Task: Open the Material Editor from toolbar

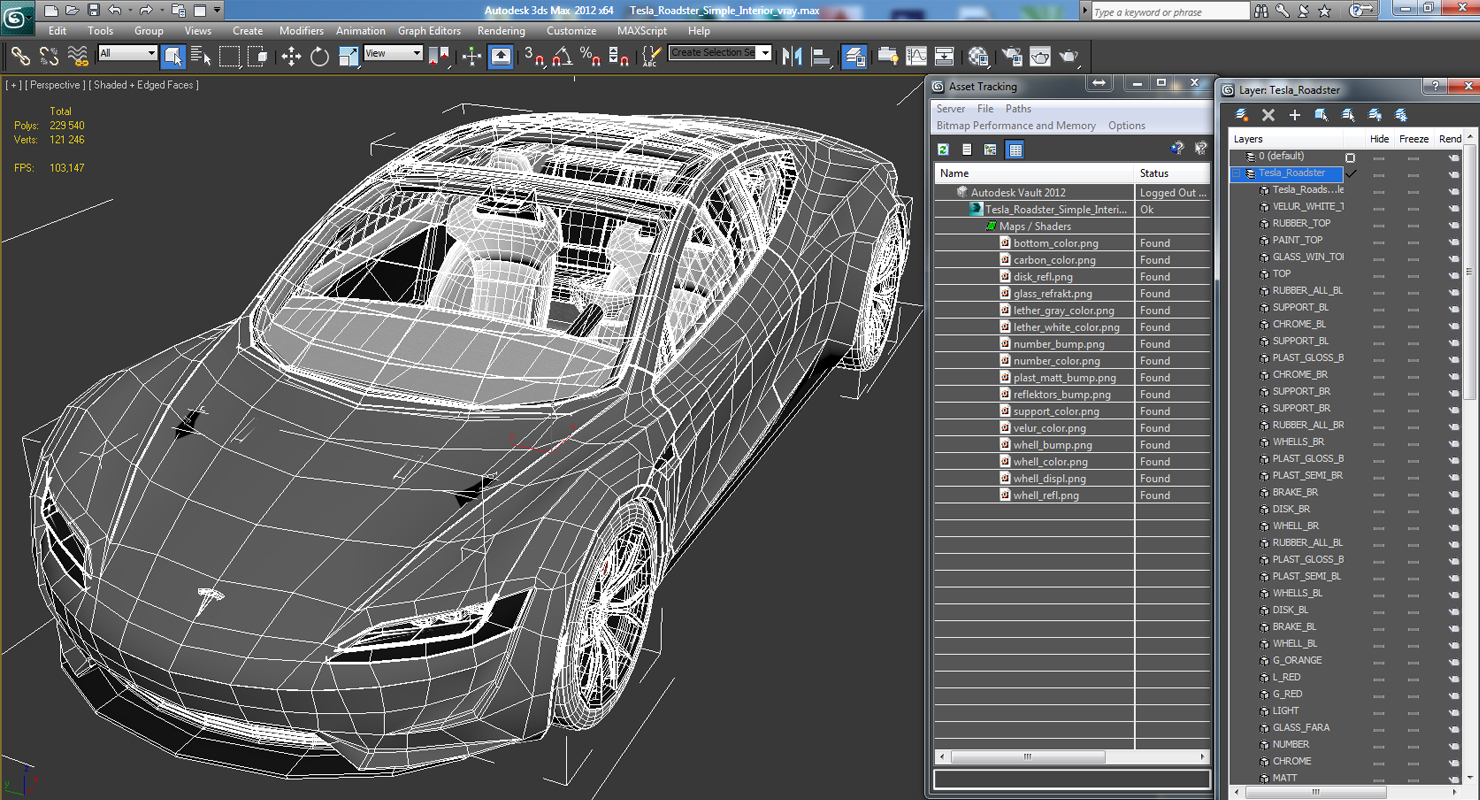Action: pyautogui.click(x=978, y=56)
